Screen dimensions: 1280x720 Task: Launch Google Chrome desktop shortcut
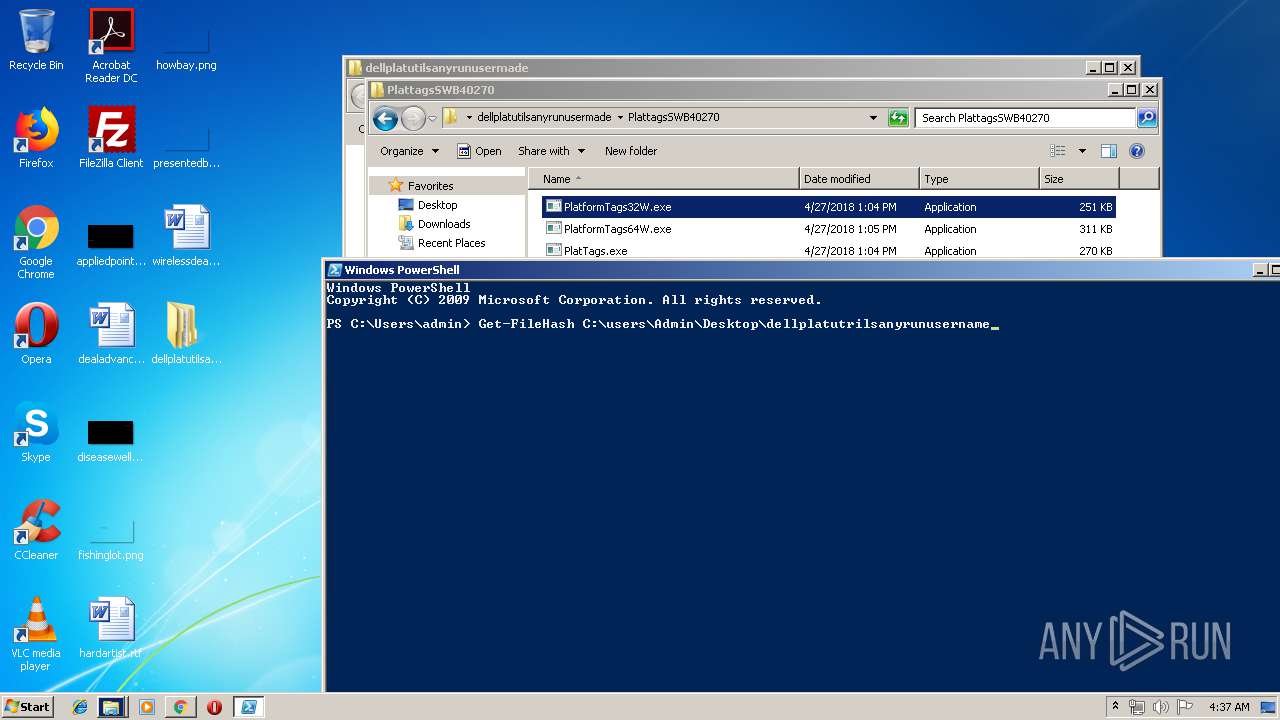point(36,242)
